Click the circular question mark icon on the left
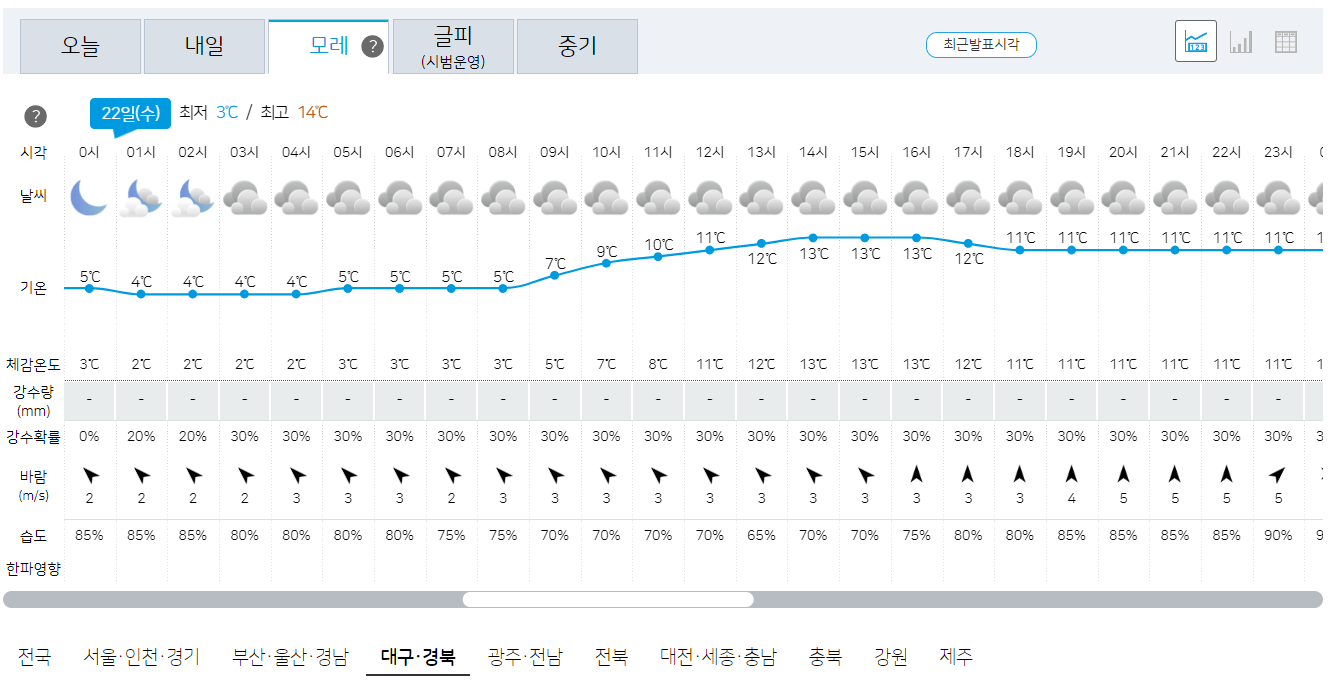 click(x=36, y=116)
